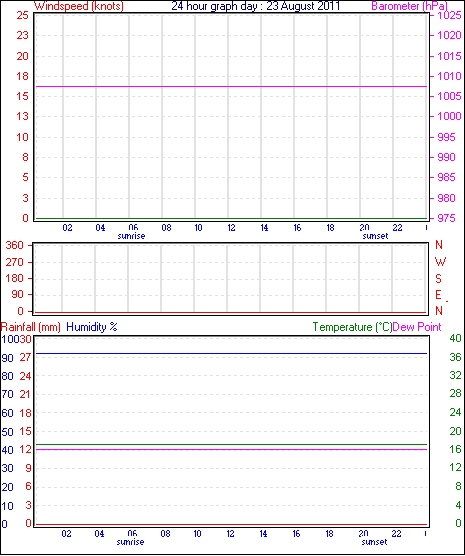Click the 12 hour tick on top graph

[231, 228]
